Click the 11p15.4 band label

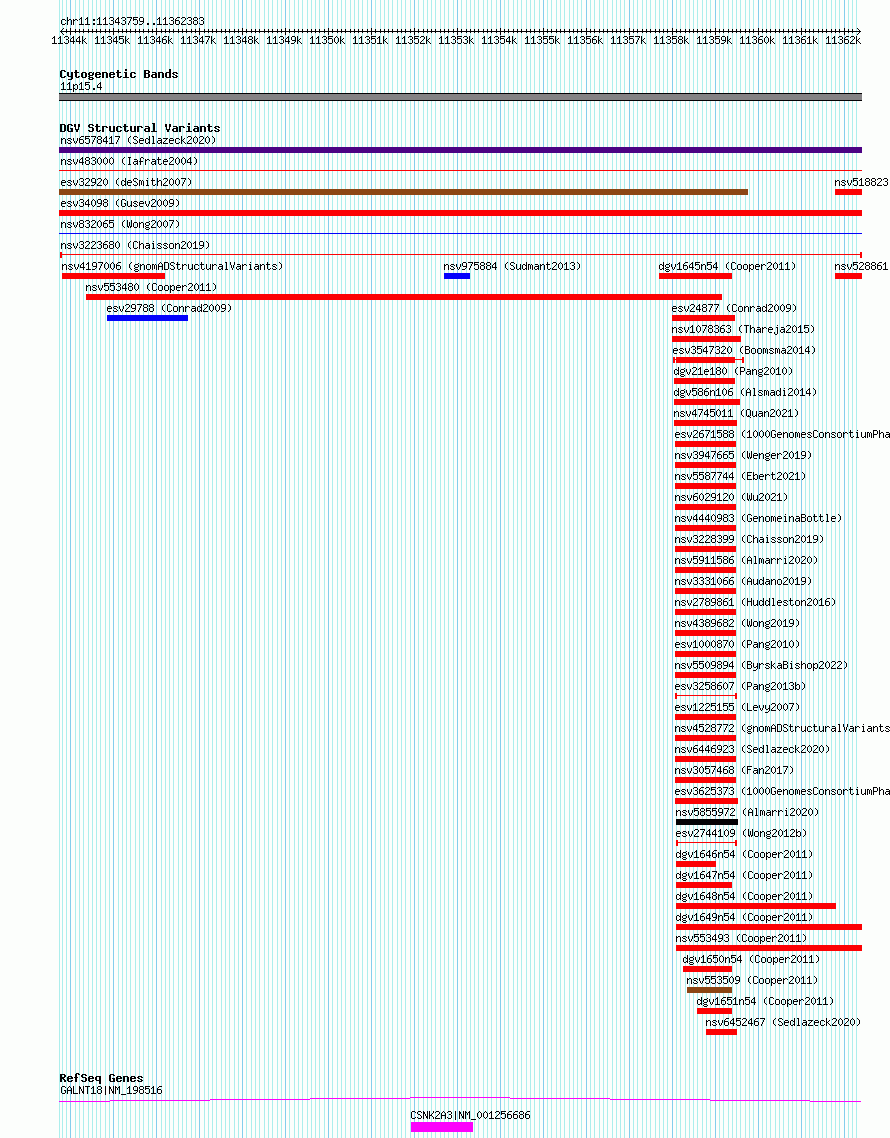(x=81, y=87)
